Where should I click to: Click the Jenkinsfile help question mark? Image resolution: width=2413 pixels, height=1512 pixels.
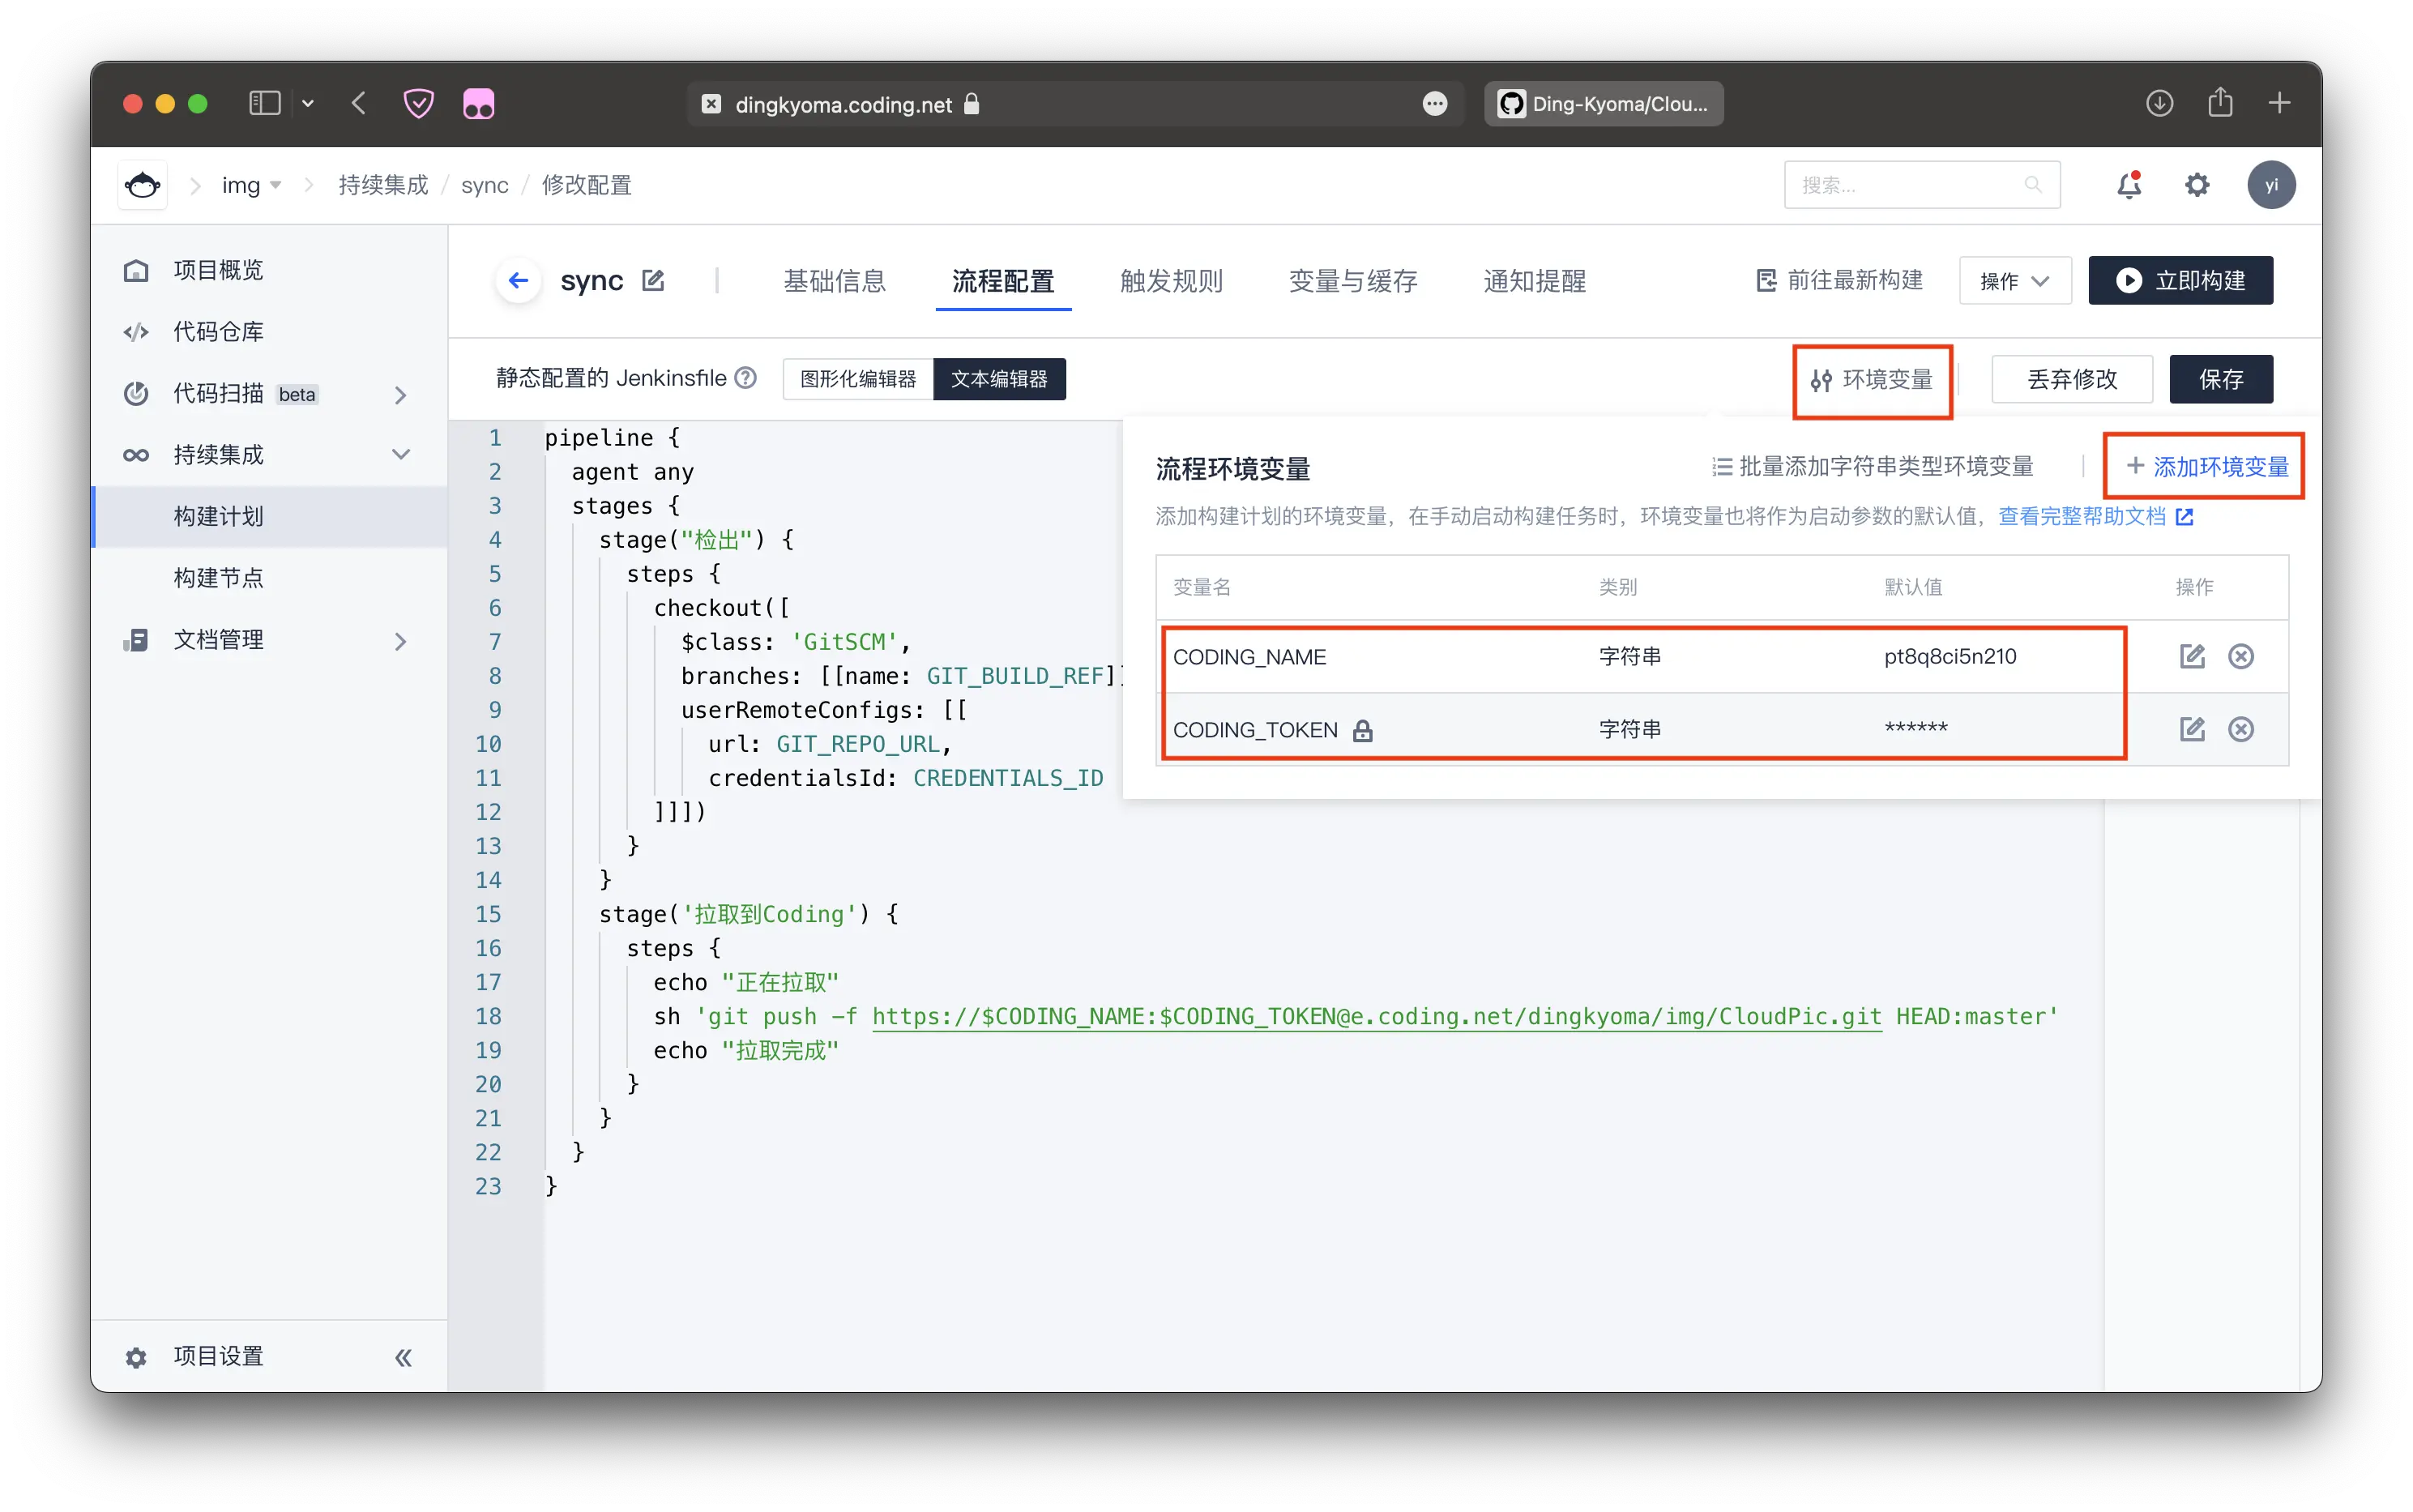click(745, 378)
